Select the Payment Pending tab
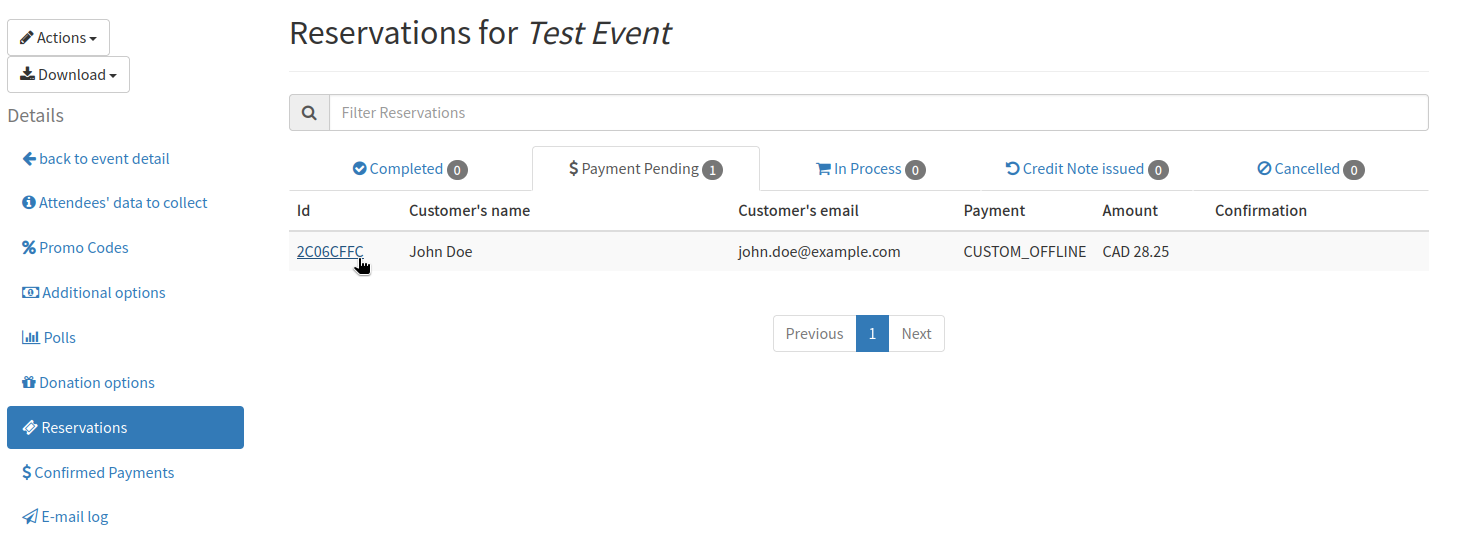Viewport: 1464px width, 545px height. click(x=646, y=169)
